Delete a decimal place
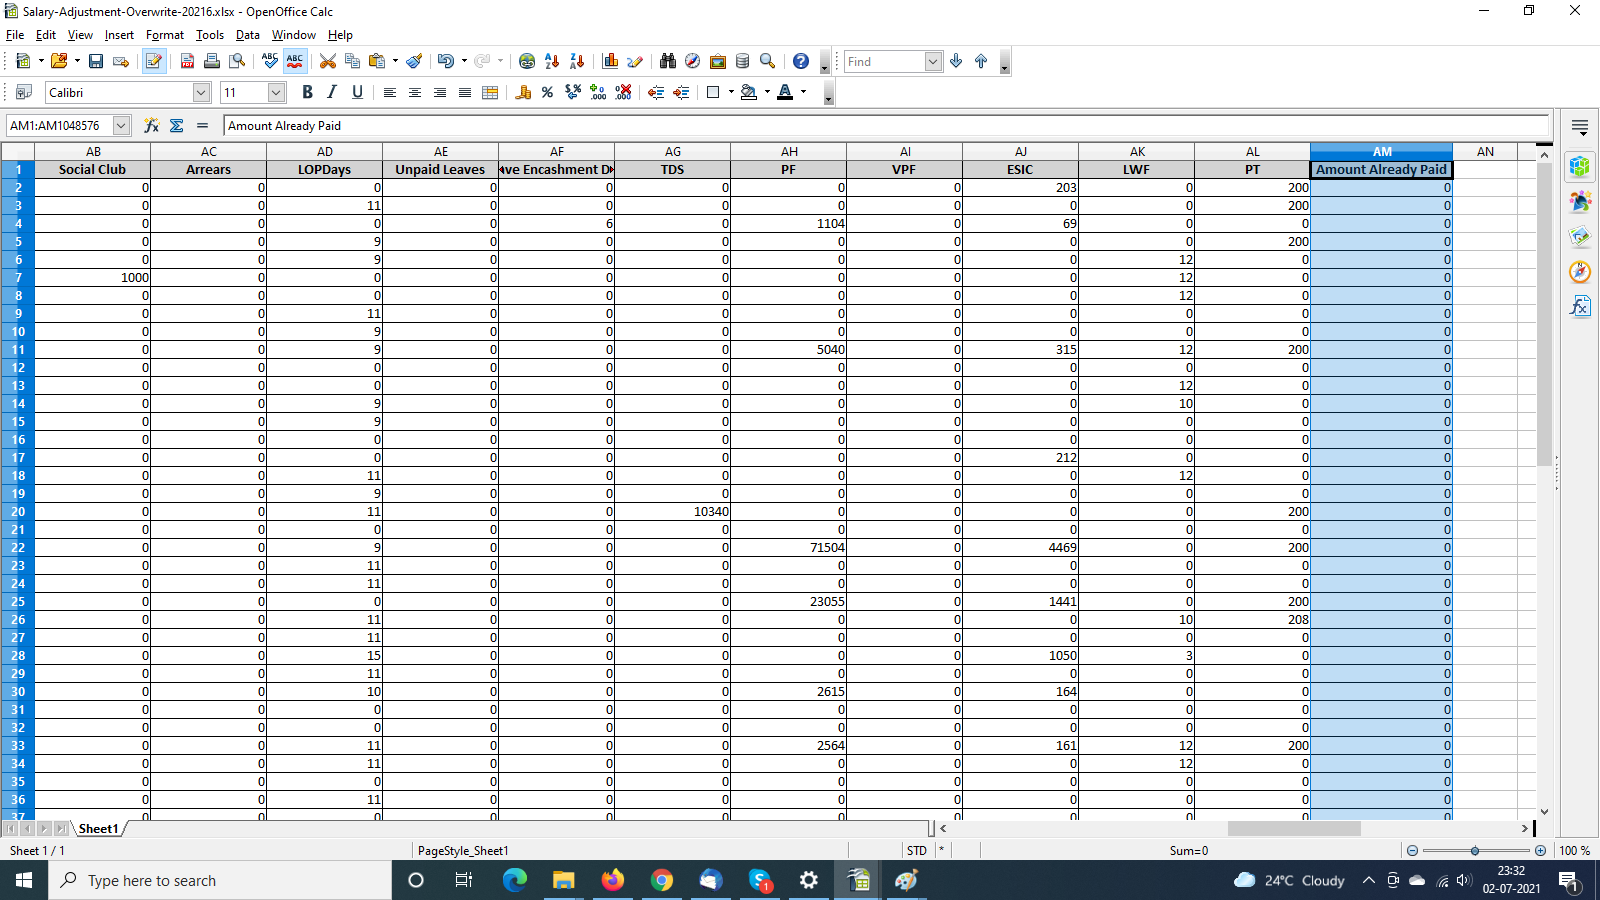The height and width of the screenshot is (900, 1600). 623,92
